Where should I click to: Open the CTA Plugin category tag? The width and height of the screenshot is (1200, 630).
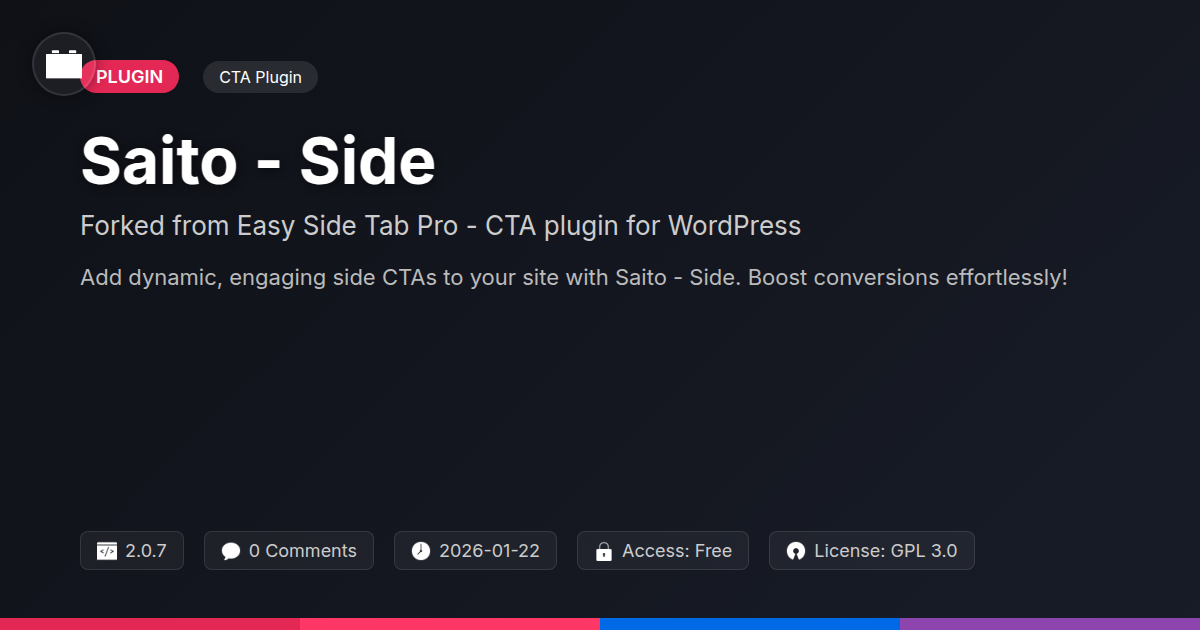coord(260,77)
